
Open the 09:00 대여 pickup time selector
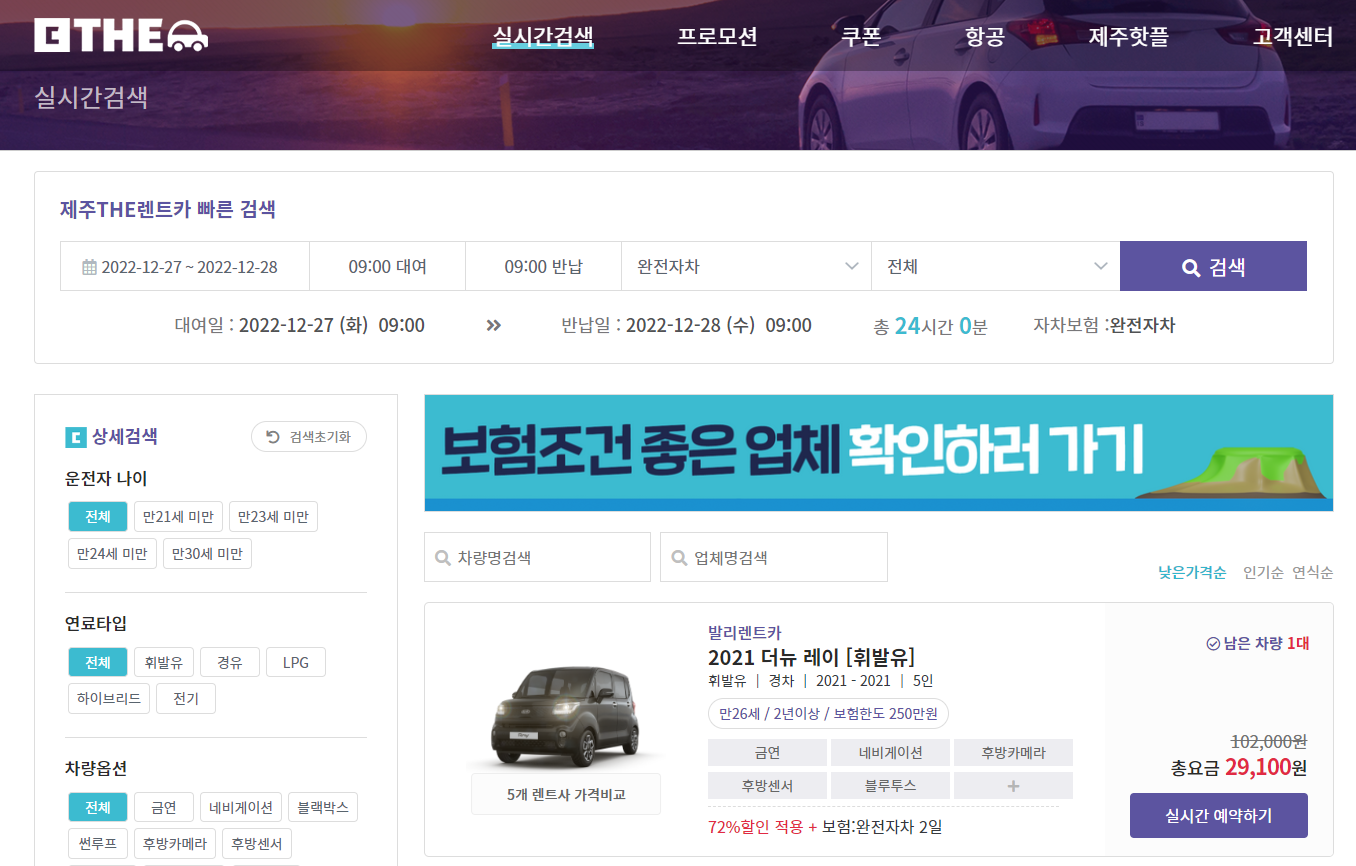pyautogui.click(x=388, y=266)
